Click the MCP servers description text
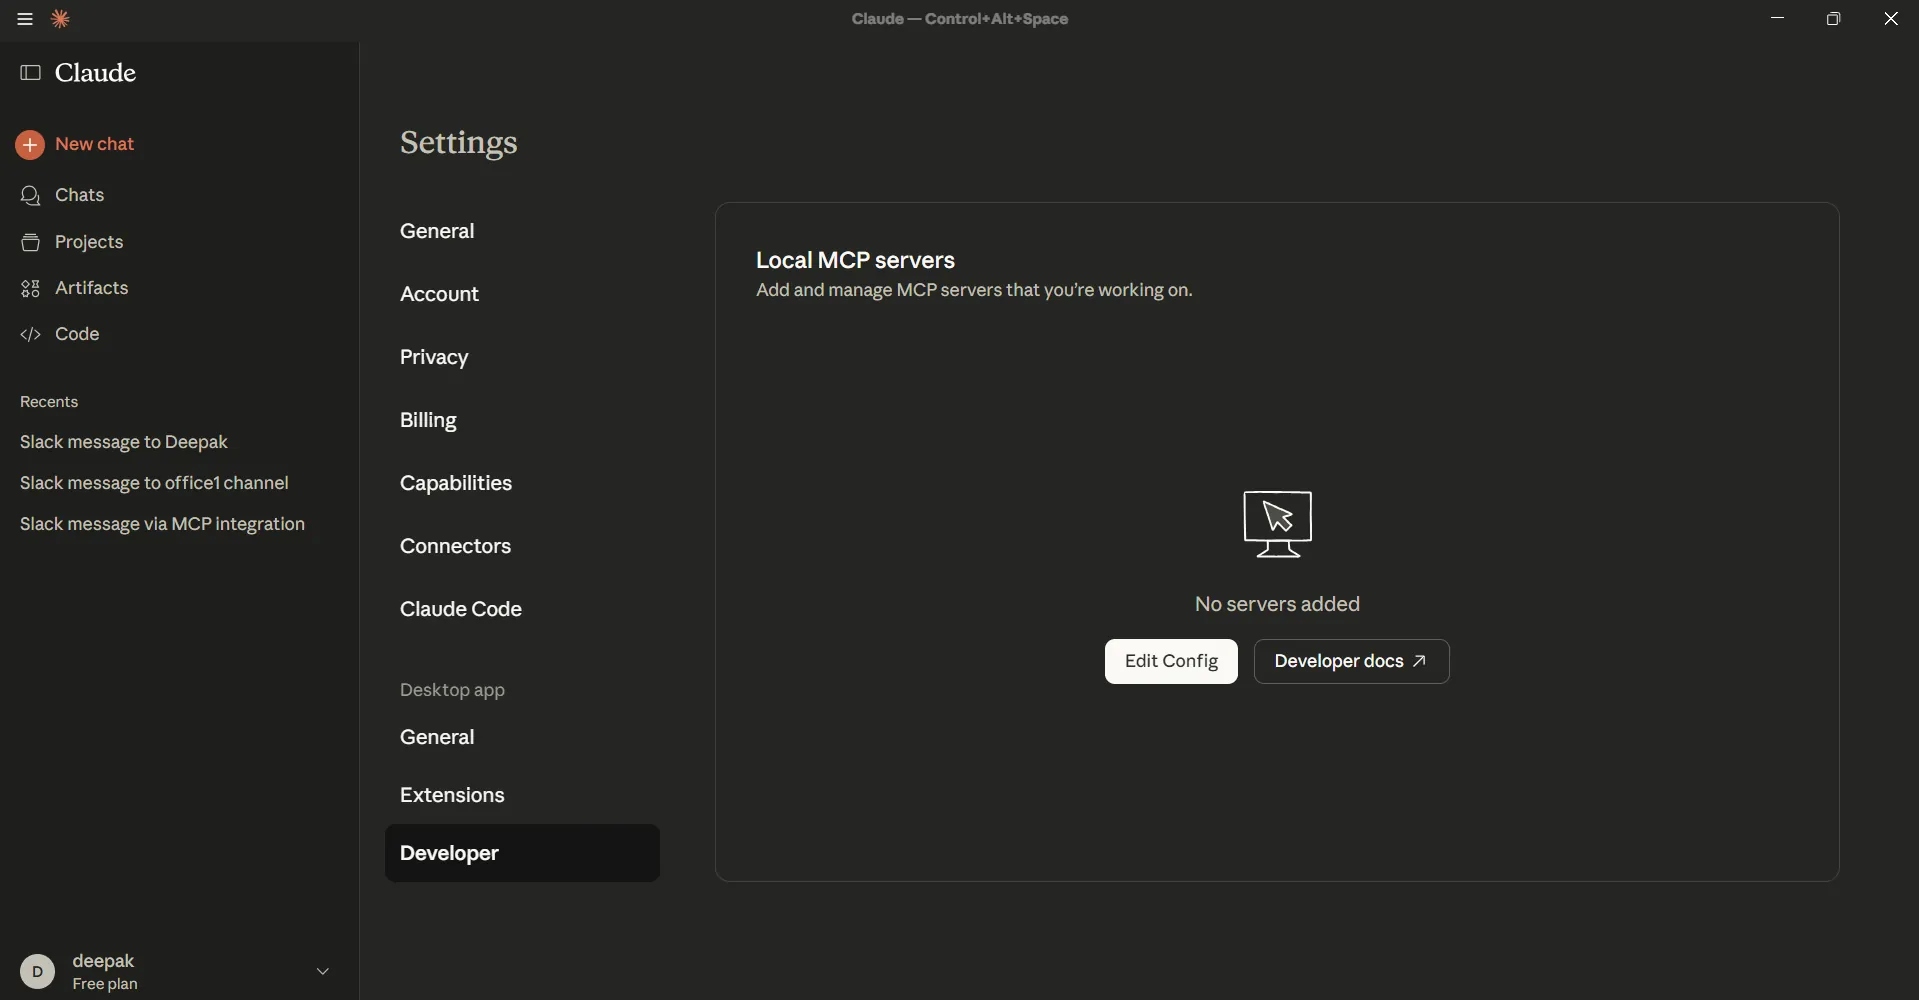The height and width of the screenshot is (1000, 1919). click(974, 291)
